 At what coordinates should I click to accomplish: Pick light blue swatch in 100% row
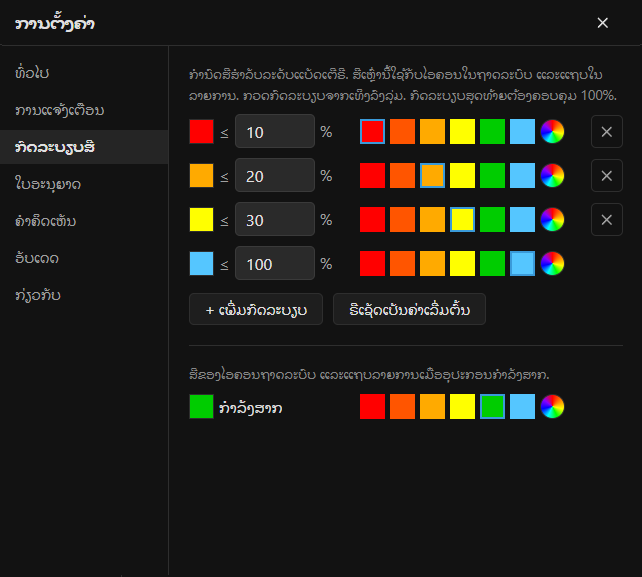522,263
